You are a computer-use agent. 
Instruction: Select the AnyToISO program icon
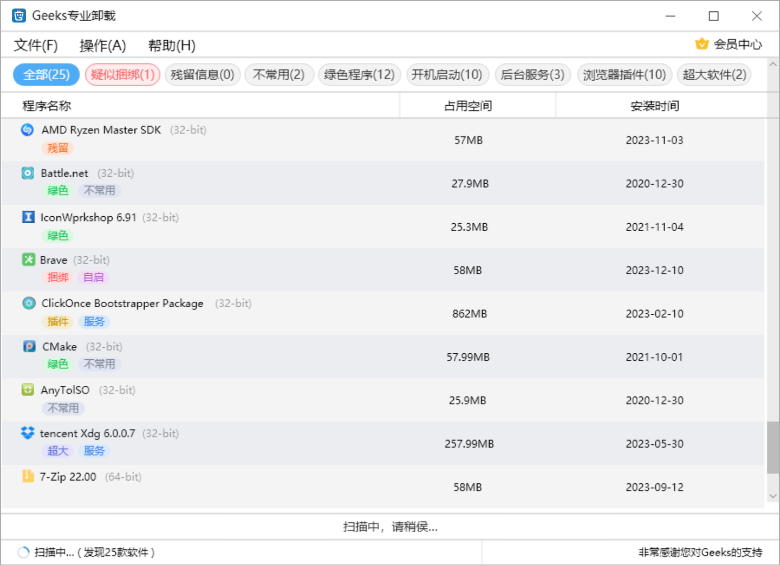(28, 390)
